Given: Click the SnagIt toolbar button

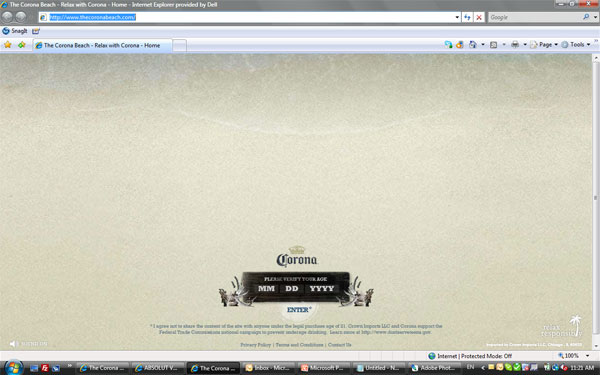Looking at the screenshot, I should click(x=15, y=31).
